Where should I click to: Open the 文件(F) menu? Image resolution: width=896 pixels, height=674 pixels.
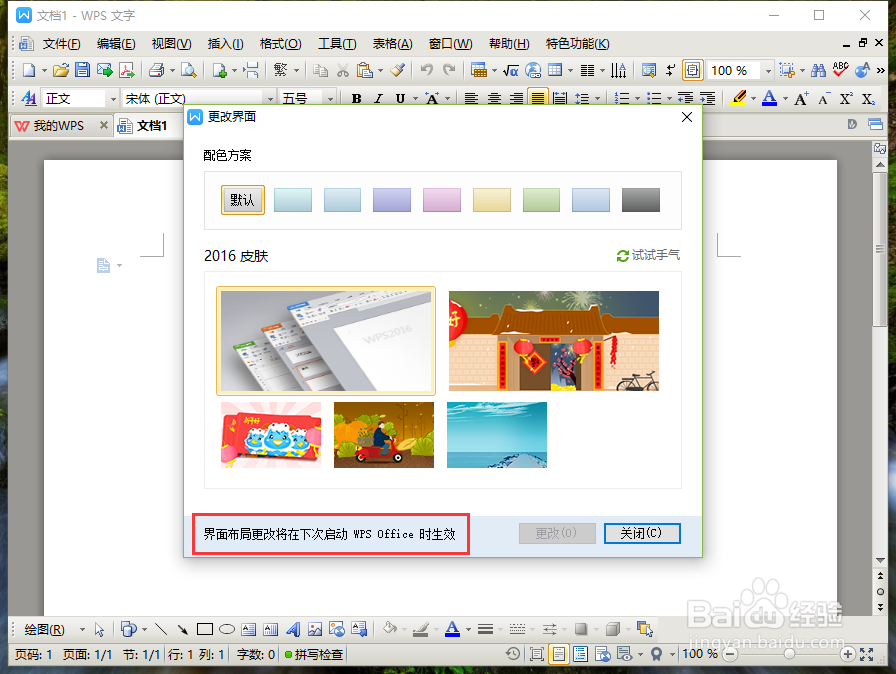point(61,43)
